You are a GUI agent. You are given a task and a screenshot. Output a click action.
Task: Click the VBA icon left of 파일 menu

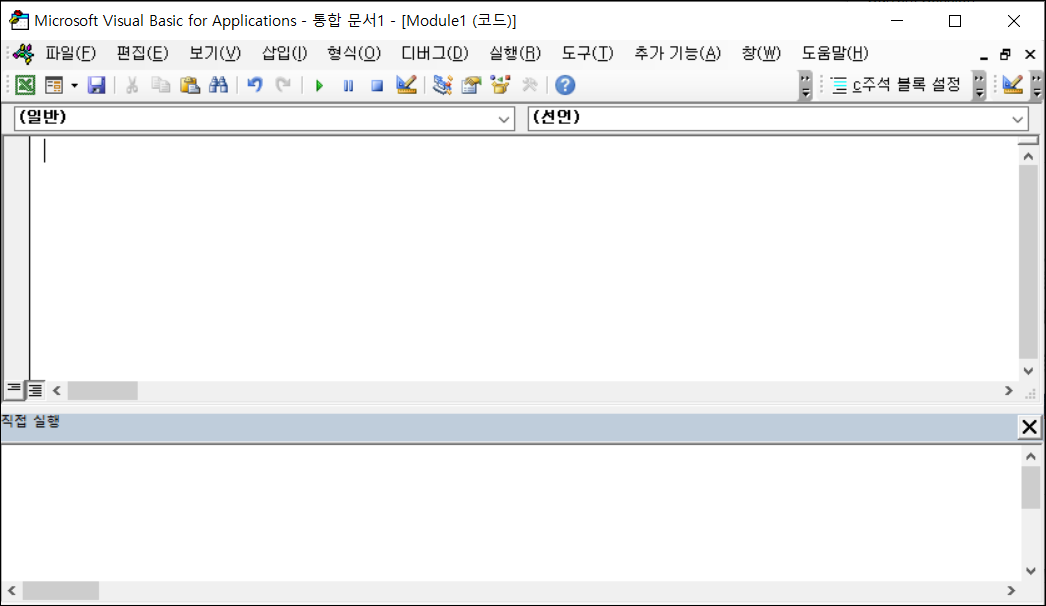pyautogui.click(x=24, y=53)
